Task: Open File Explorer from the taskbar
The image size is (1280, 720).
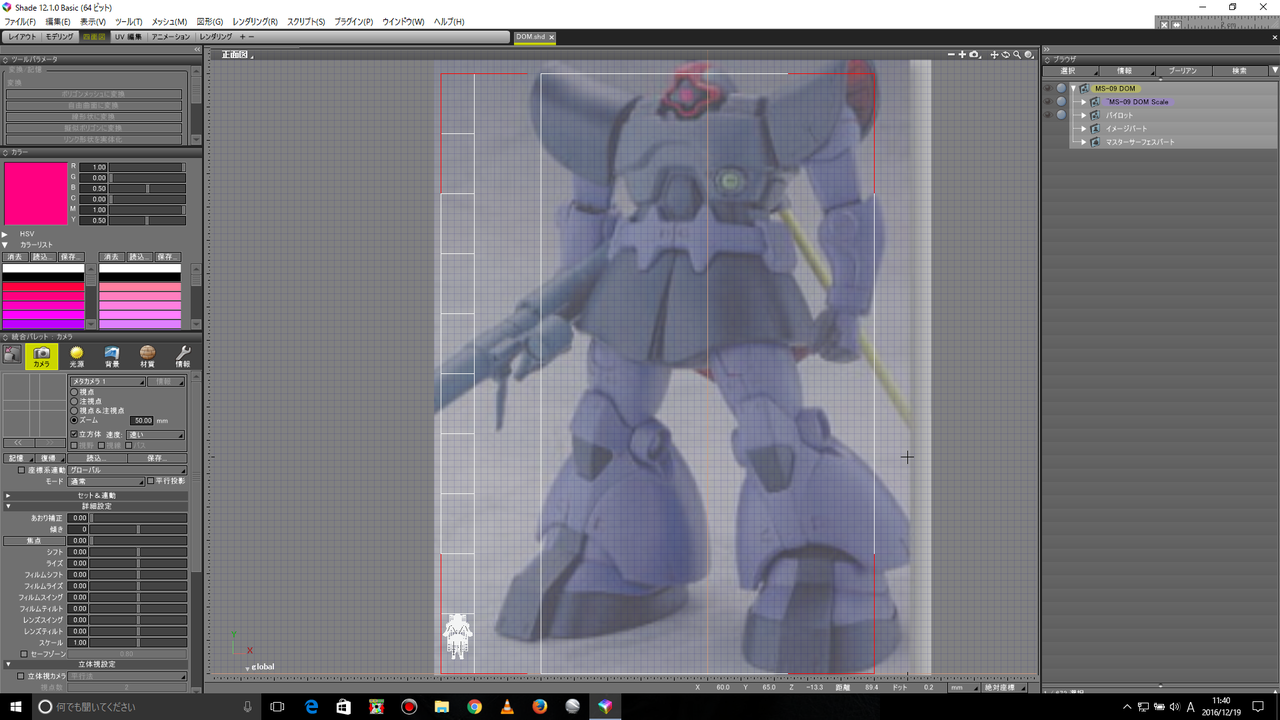Action: [x=441, y=706]
